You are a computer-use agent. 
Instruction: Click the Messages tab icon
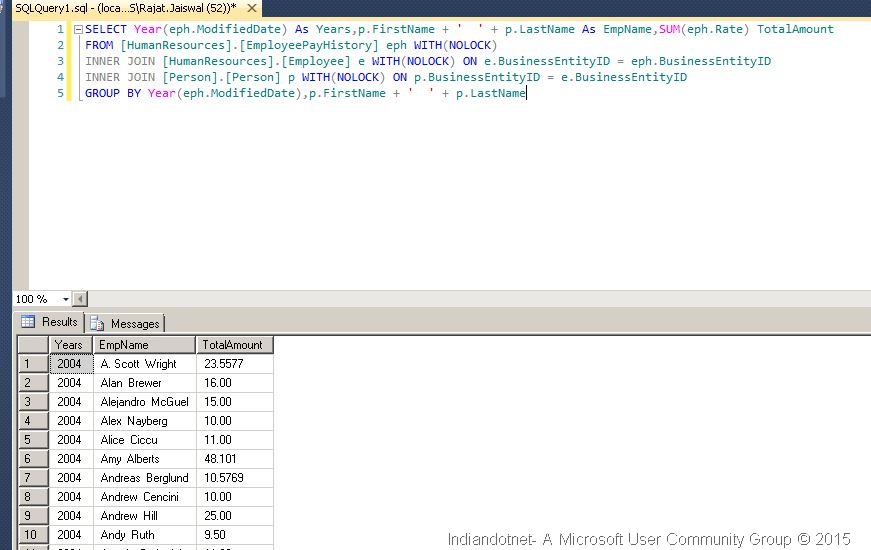[97, 323]
